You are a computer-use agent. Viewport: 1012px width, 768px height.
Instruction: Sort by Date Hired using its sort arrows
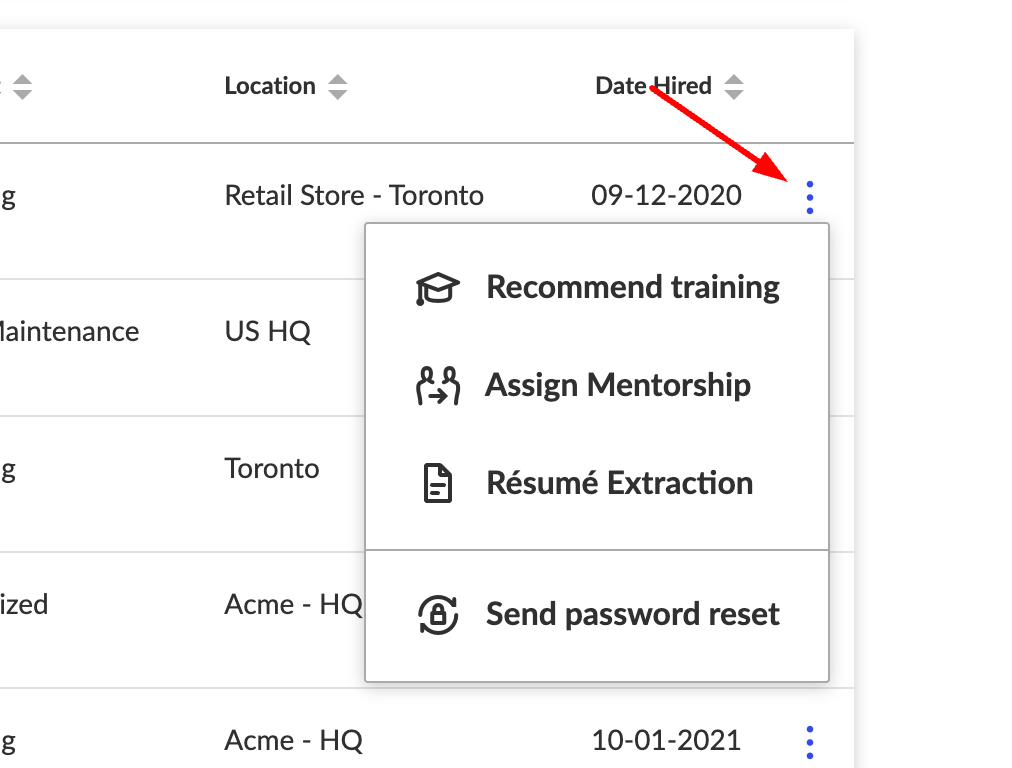[734, 87]
